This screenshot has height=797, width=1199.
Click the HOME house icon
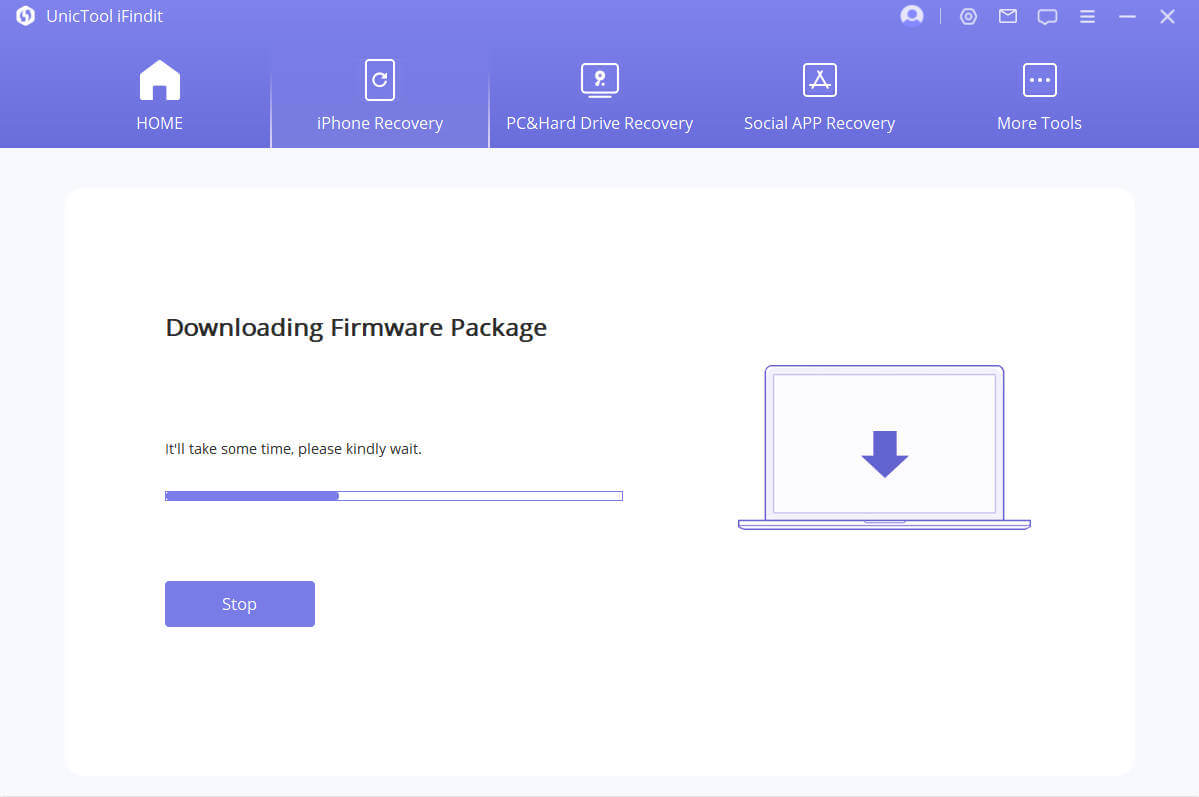tap(160, 80)
